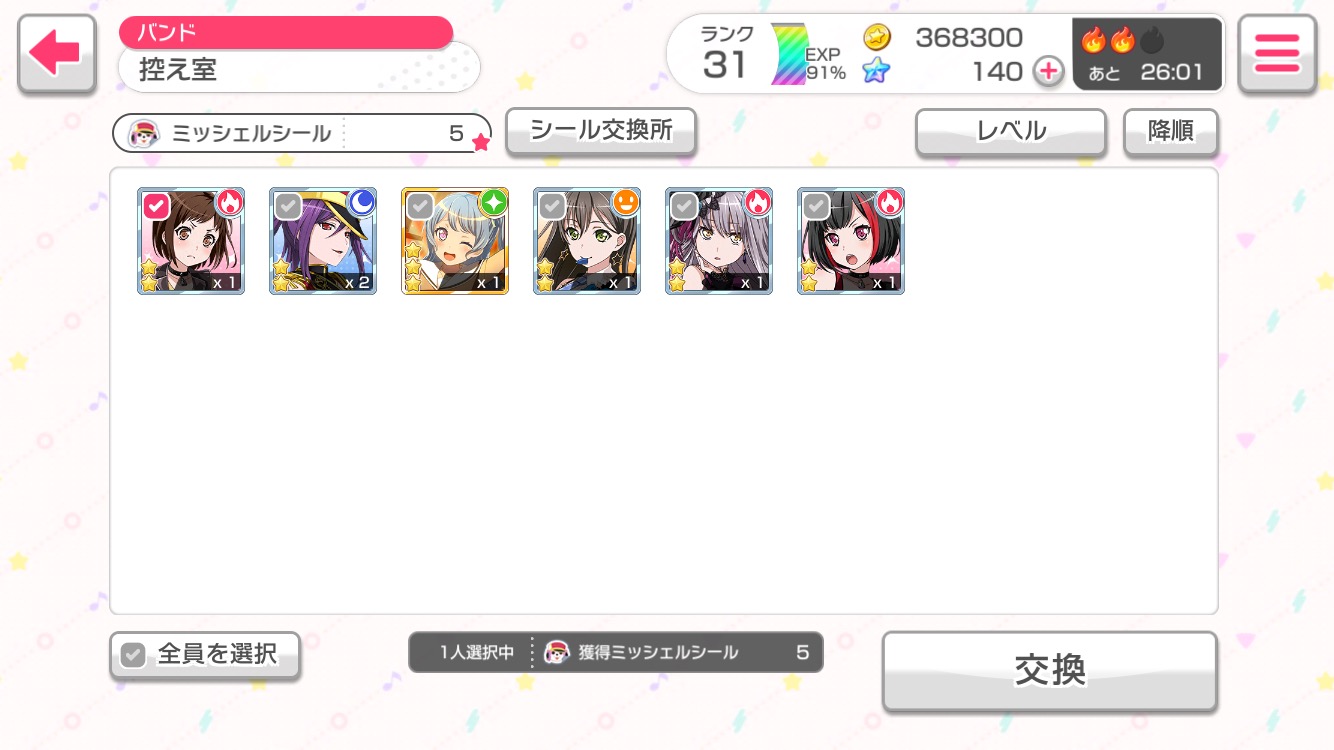Tap the flame stamina indicator showing 26:01

[x=1147, y=55]
